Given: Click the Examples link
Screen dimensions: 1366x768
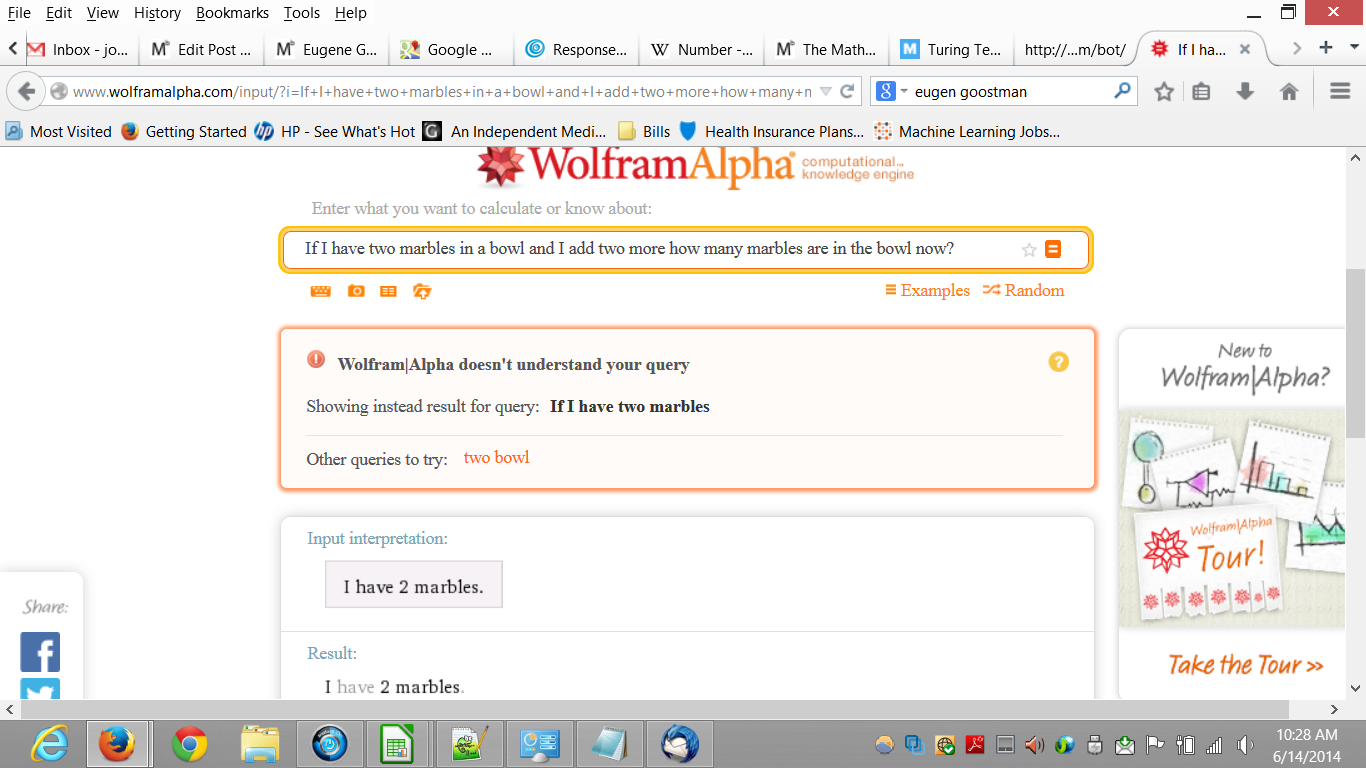Looking at the screenshot, I should [x=927, y=290].
